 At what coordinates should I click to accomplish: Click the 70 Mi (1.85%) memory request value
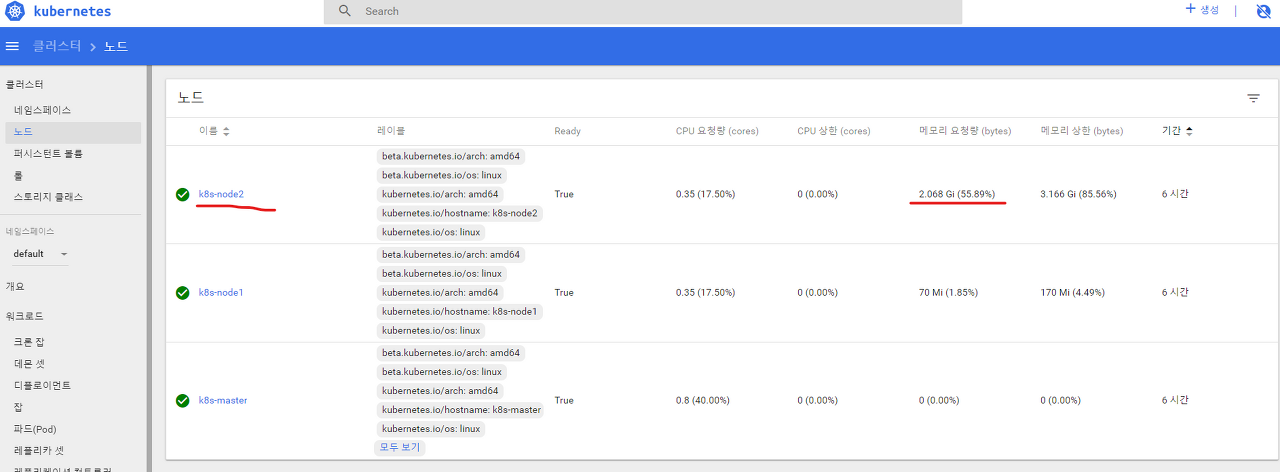pos(948,293)
